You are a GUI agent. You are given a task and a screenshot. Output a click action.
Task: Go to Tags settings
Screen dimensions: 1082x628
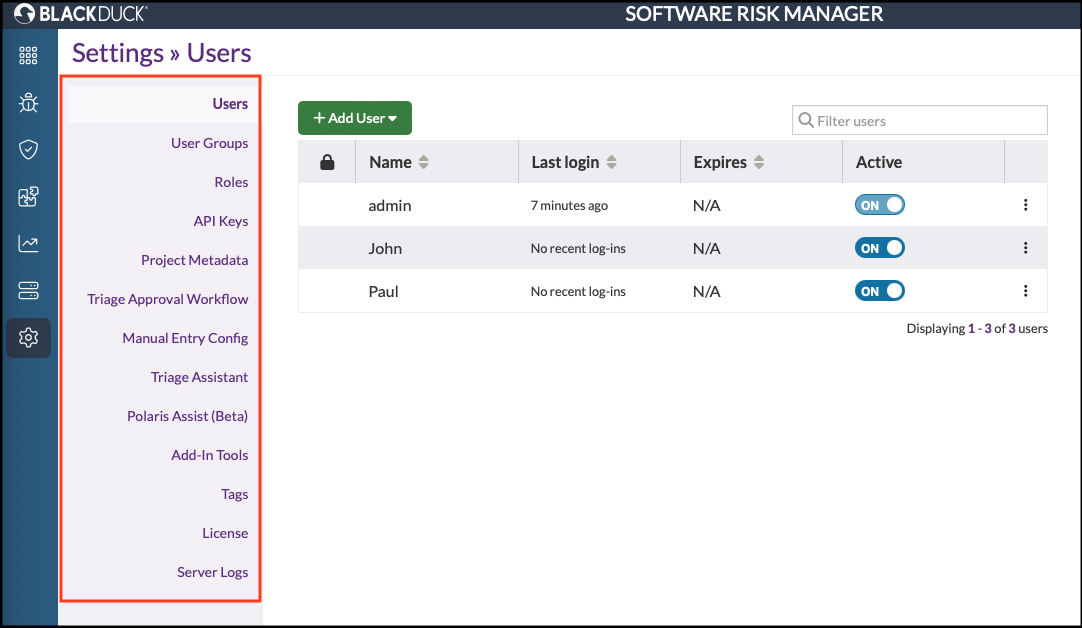pyautogui.click(x=235, y=494)
